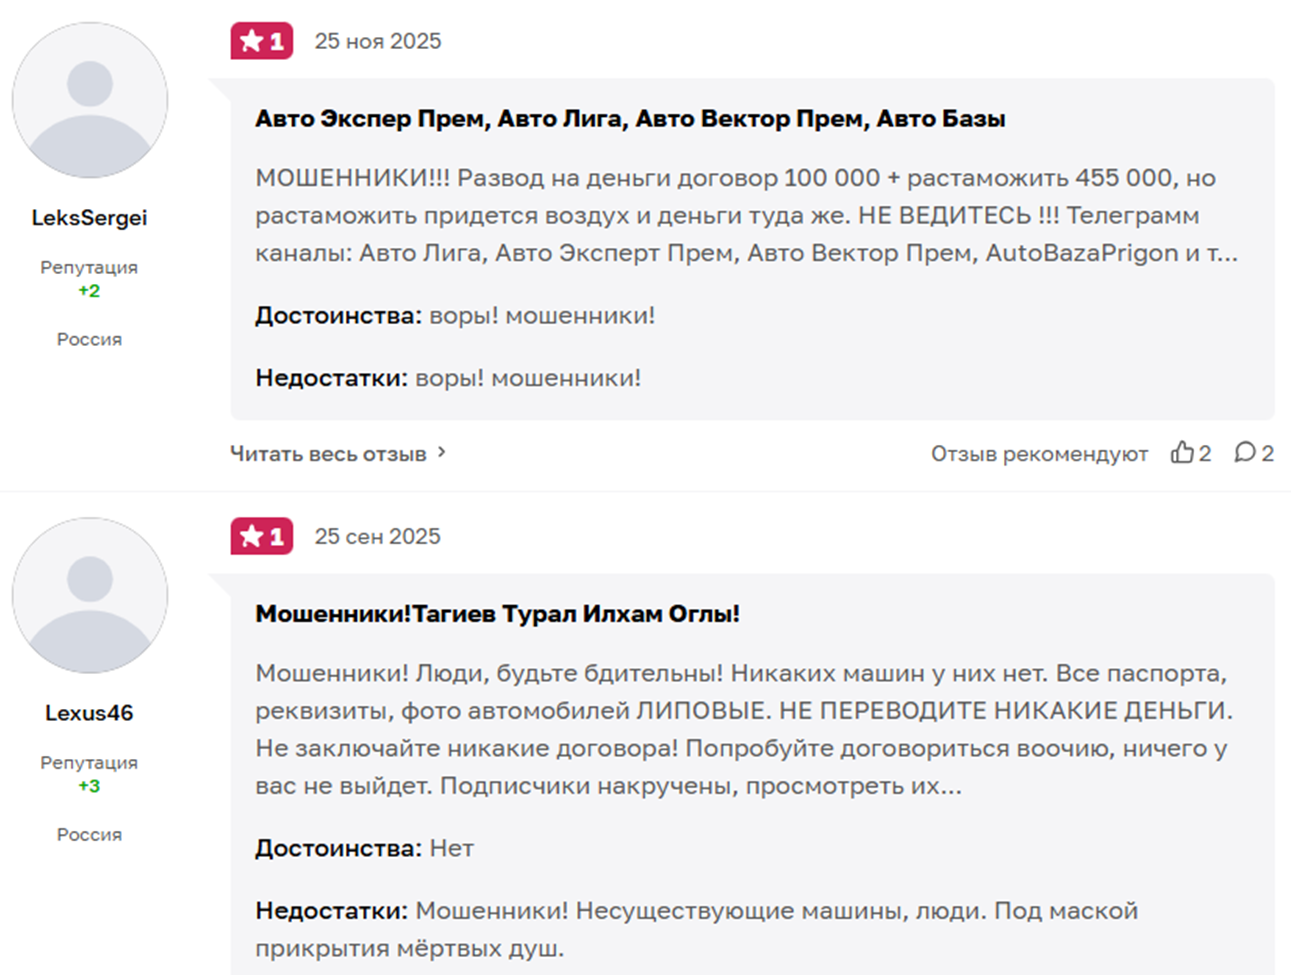Open review titled Мошенники!Тагиев Турал Илхам Оглы!
1291x975 pixels.
point(497,613)
